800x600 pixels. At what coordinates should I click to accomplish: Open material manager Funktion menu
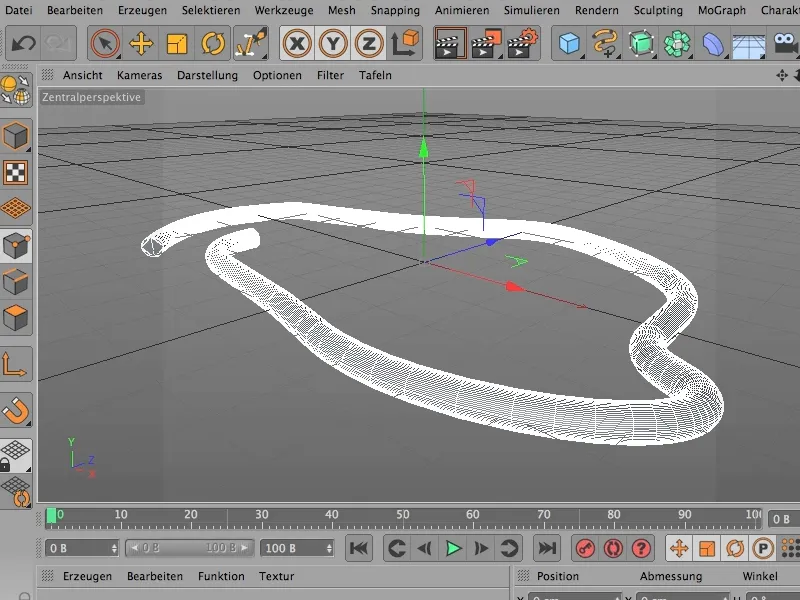coord(221,577)
